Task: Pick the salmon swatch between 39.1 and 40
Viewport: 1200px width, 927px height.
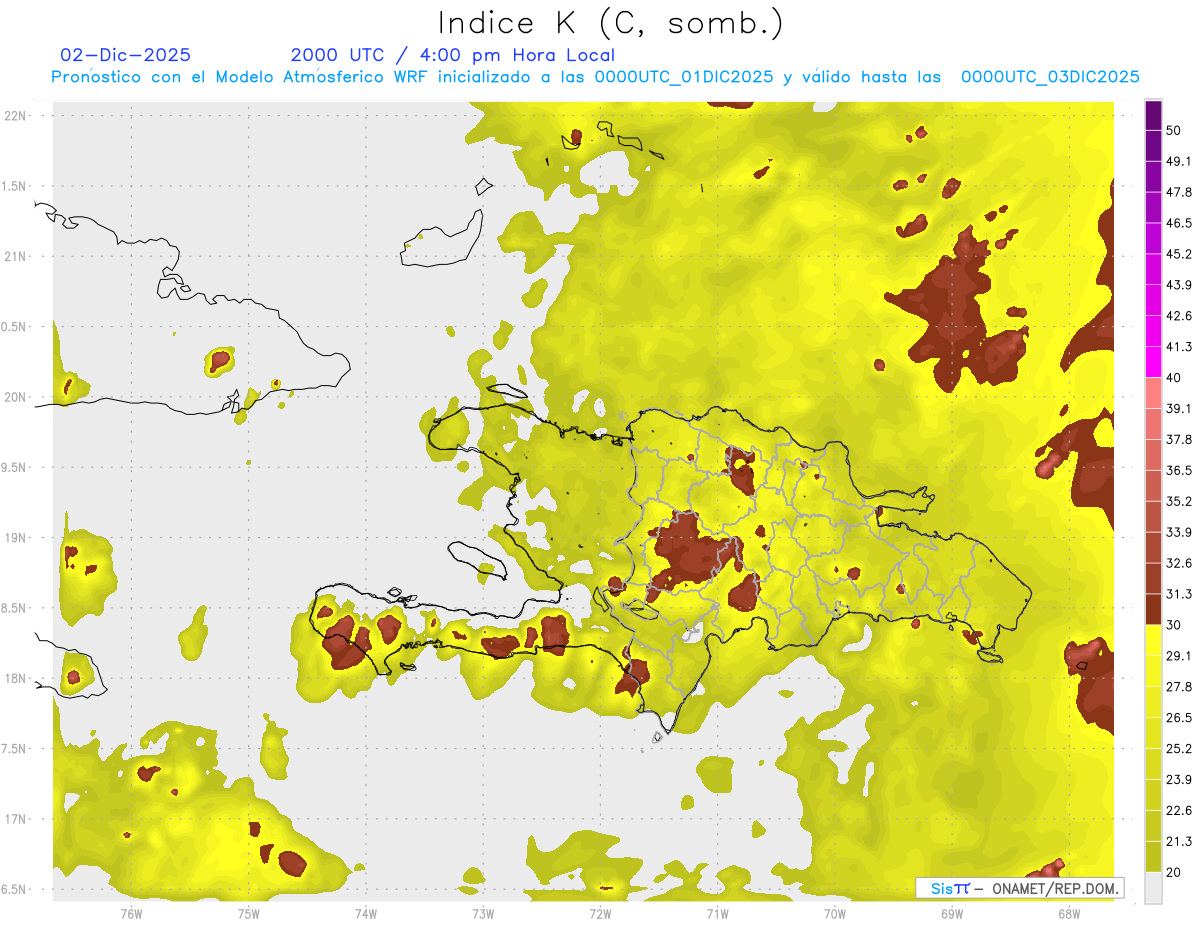Action: pos(1153,394)
